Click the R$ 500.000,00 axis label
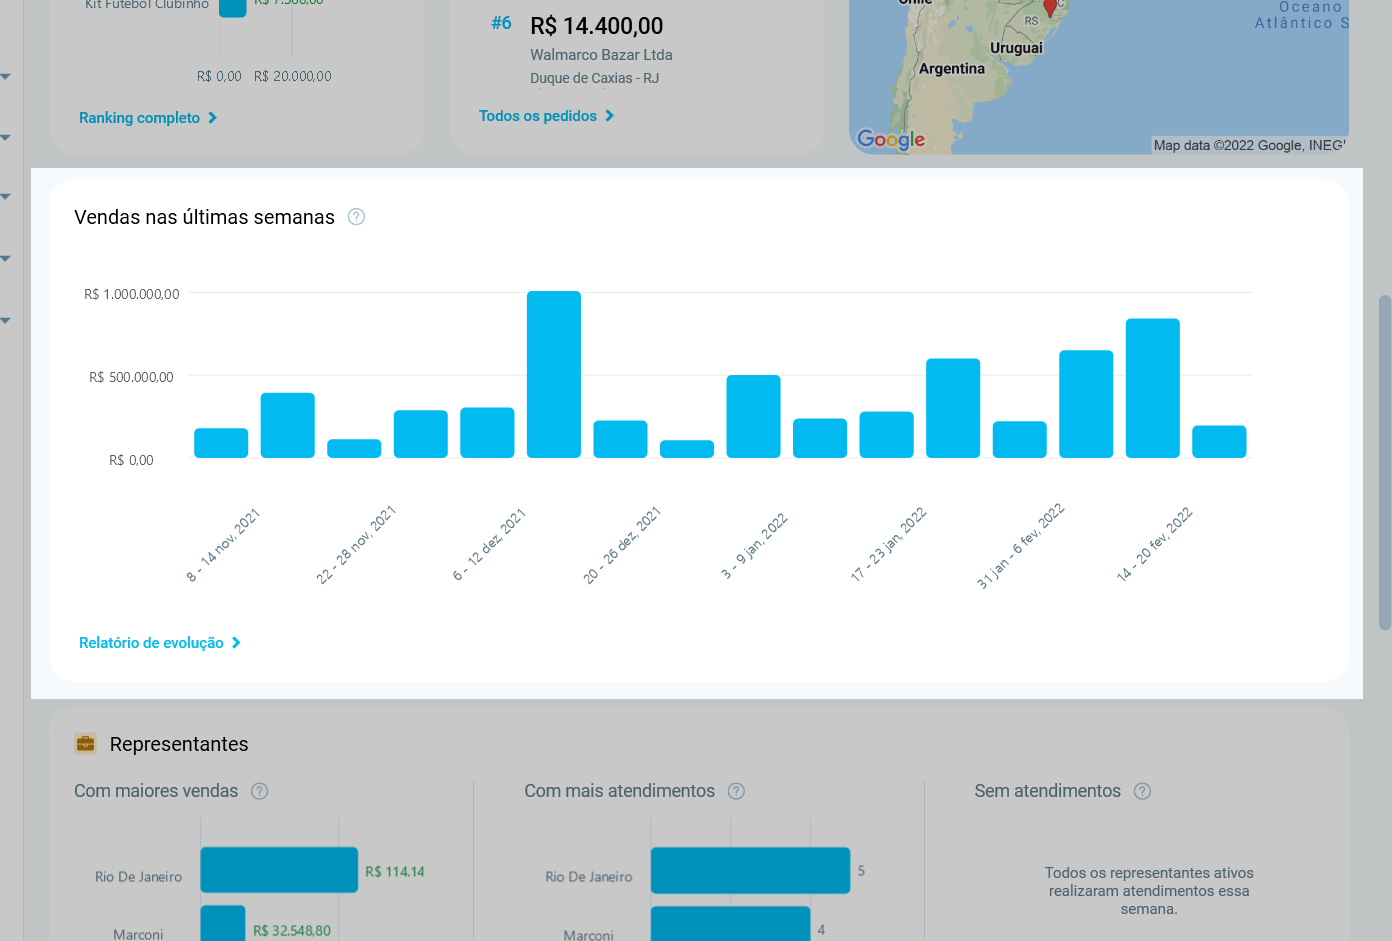The width and height of the screenshot is (1392, 941). (131, 377)
